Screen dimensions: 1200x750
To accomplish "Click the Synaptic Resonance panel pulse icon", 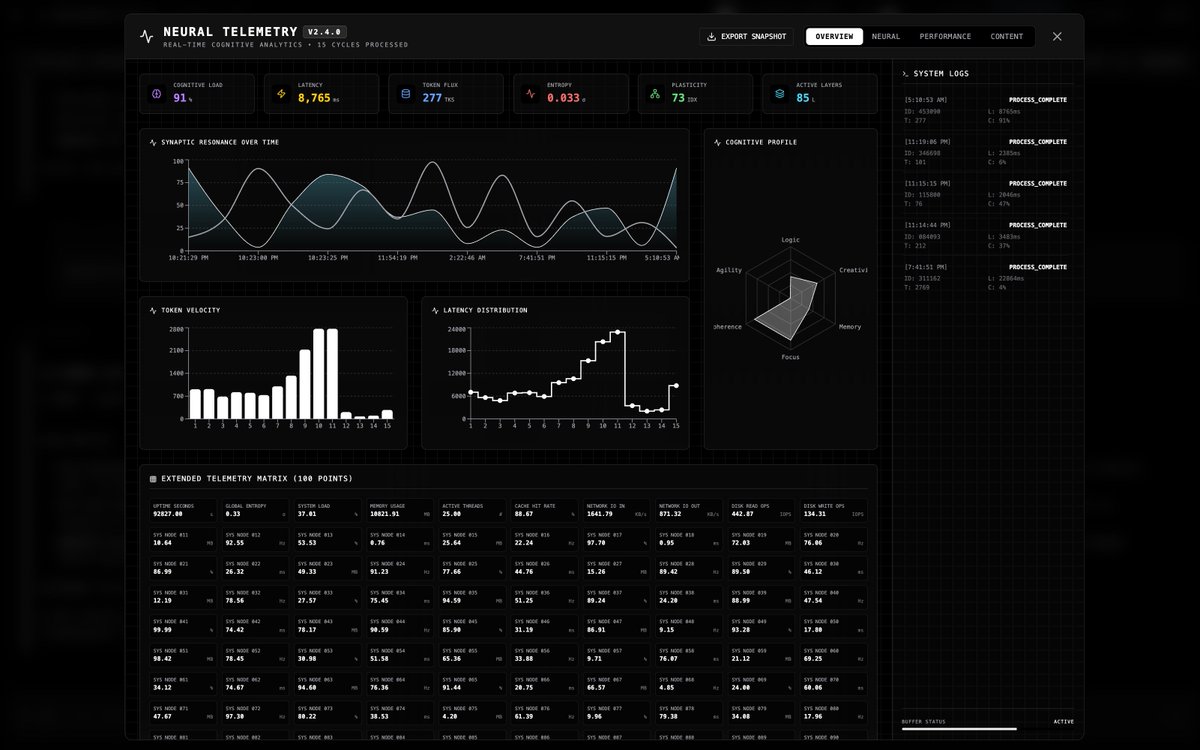I will pos(153,142).
